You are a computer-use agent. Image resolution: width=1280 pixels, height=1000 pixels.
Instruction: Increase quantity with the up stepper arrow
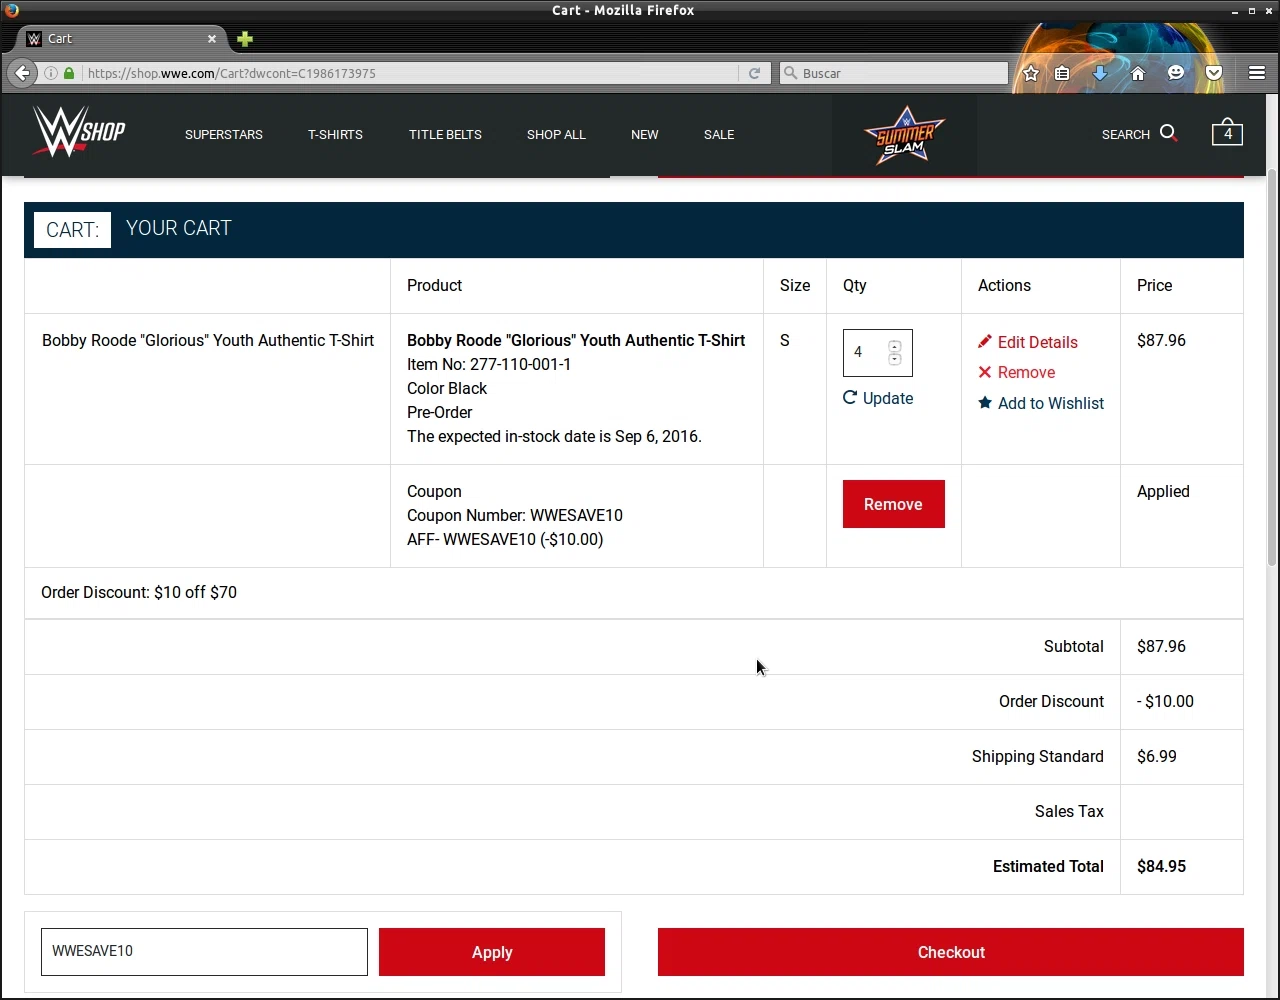pos(894,347)
